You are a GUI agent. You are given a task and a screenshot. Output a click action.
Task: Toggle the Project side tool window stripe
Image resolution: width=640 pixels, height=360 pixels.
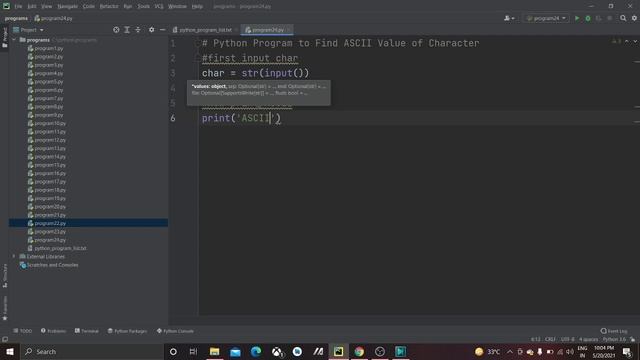(x=5, y=38)
